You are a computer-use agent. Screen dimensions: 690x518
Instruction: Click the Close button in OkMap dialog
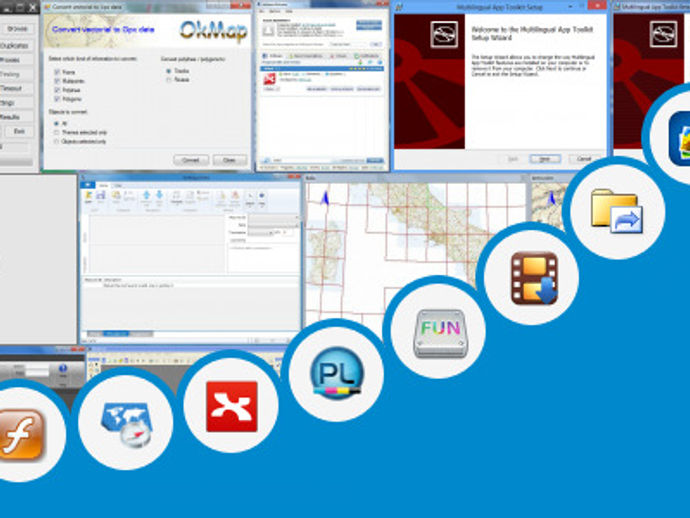click(229, 160)
